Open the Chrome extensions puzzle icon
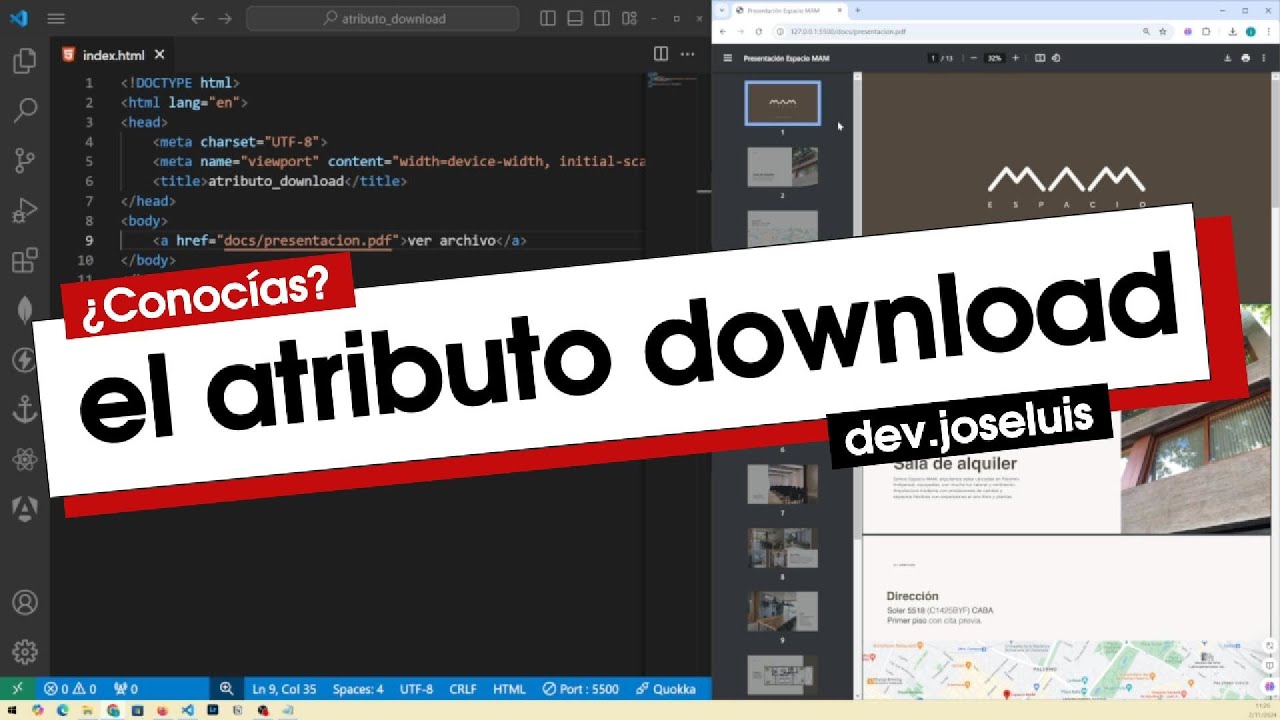Viewport: 1280px width, 720px height. (1206, 31)
